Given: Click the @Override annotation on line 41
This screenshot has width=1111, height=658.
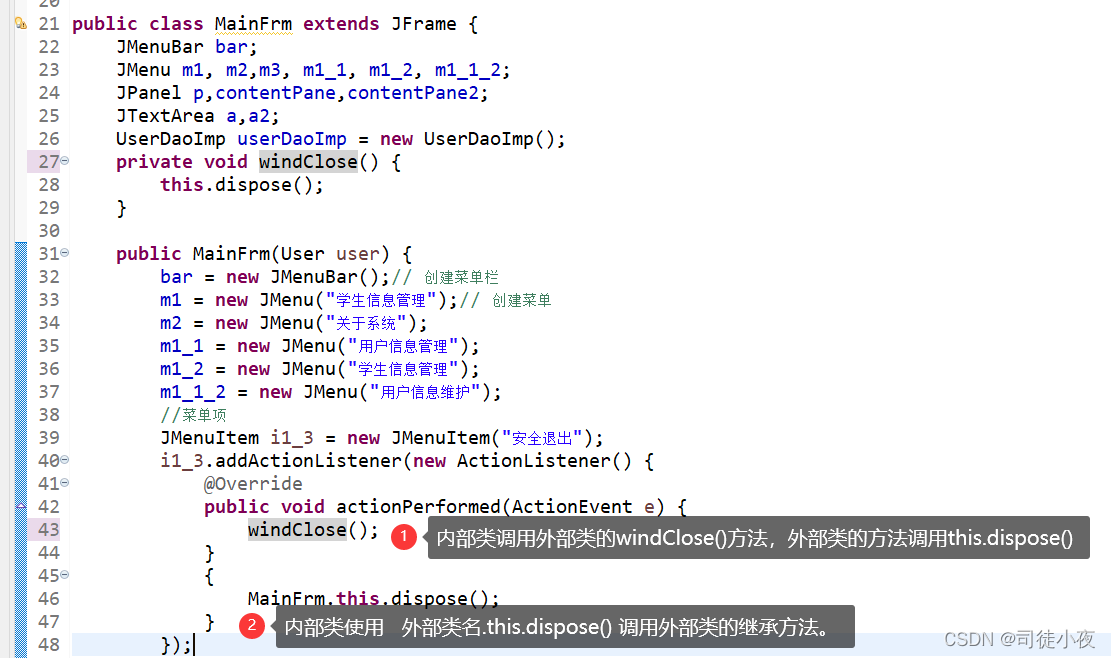Looking at the screenshot, I should point(253,484).
